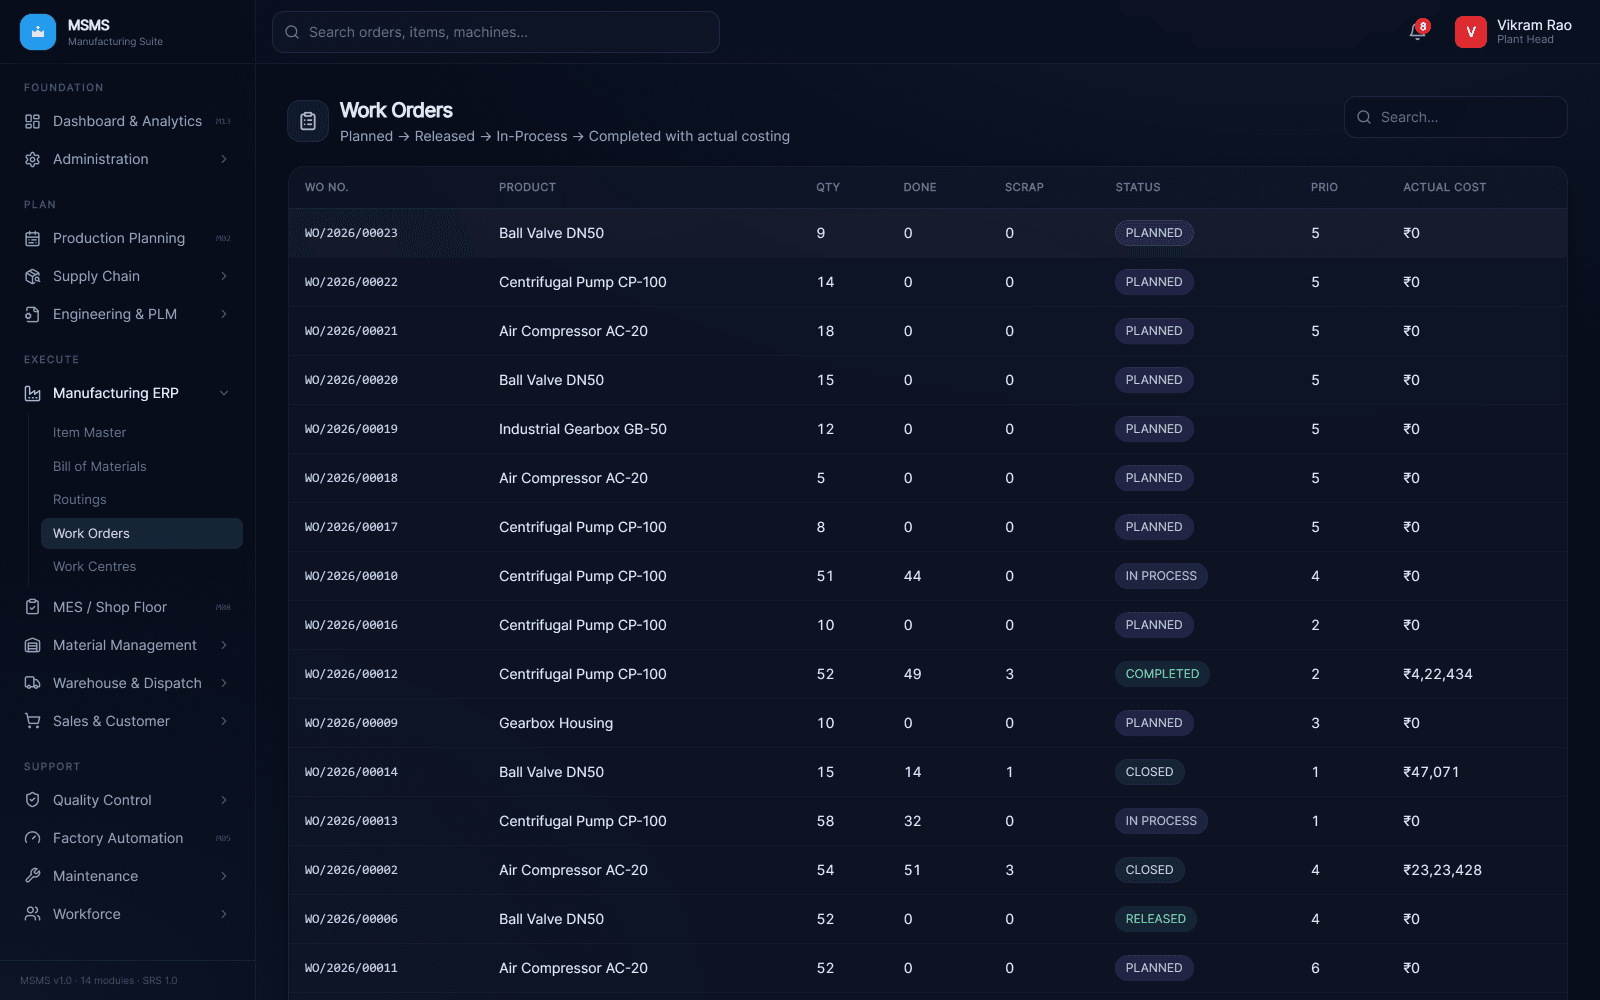Click magnifier icon in Work Orders search
The height and width of the screenshot is (1000, 1600).
[x=1364, y=117]
